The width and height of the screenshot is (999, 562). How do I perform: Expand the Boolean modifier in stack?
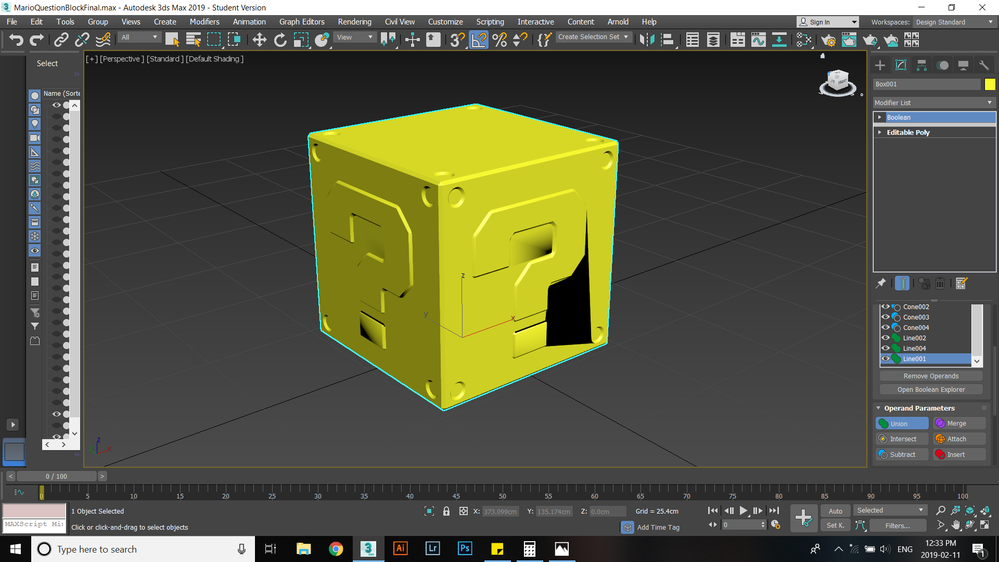point(880,117)
